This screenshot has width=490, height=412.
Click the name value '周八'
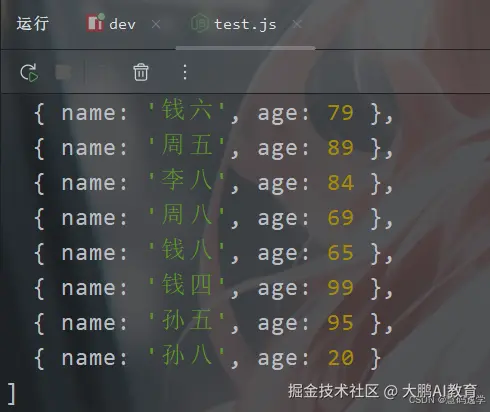(187, 215)
